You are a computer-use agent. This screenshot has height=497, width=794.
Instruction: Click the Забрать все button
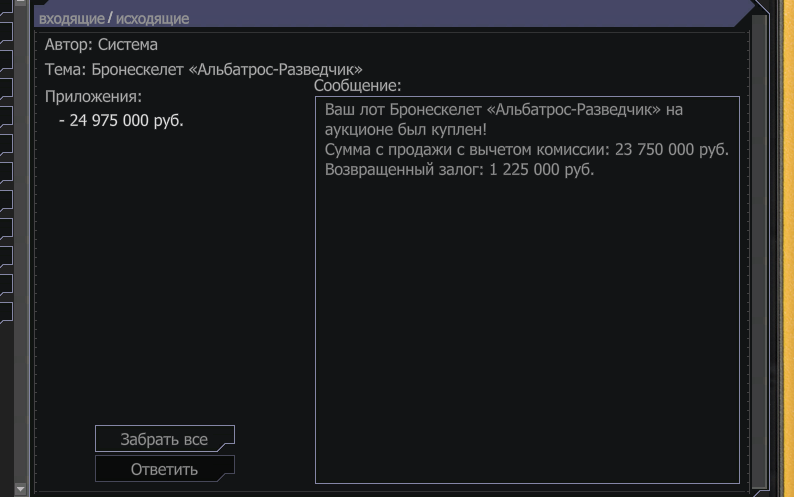[x=165, y=439]
